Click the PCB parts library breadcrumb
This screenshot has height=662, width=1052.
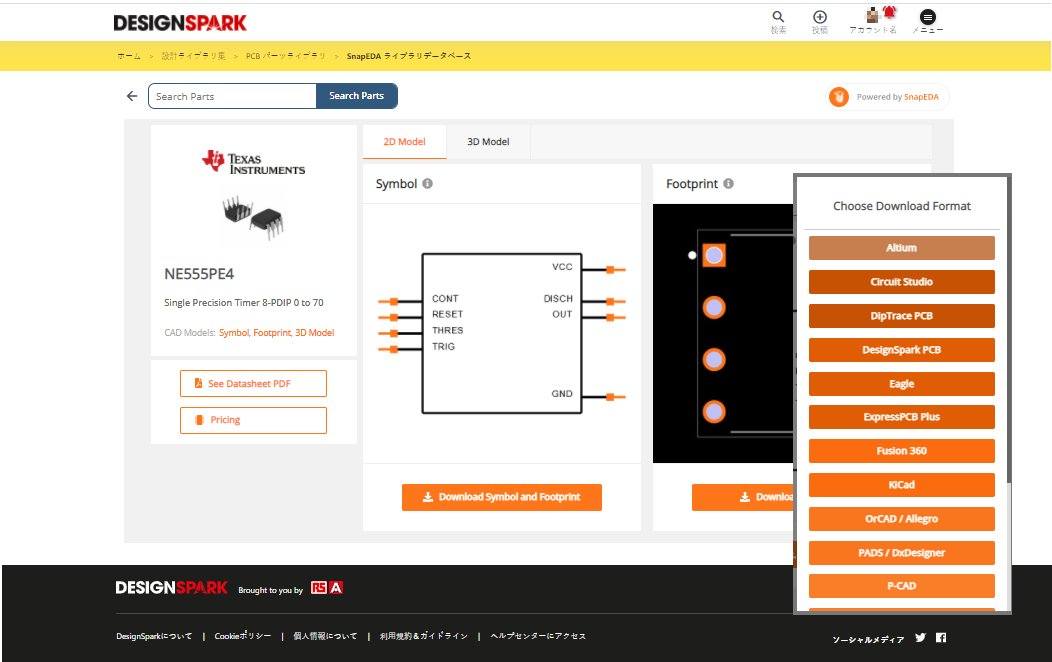pos(285,56)
